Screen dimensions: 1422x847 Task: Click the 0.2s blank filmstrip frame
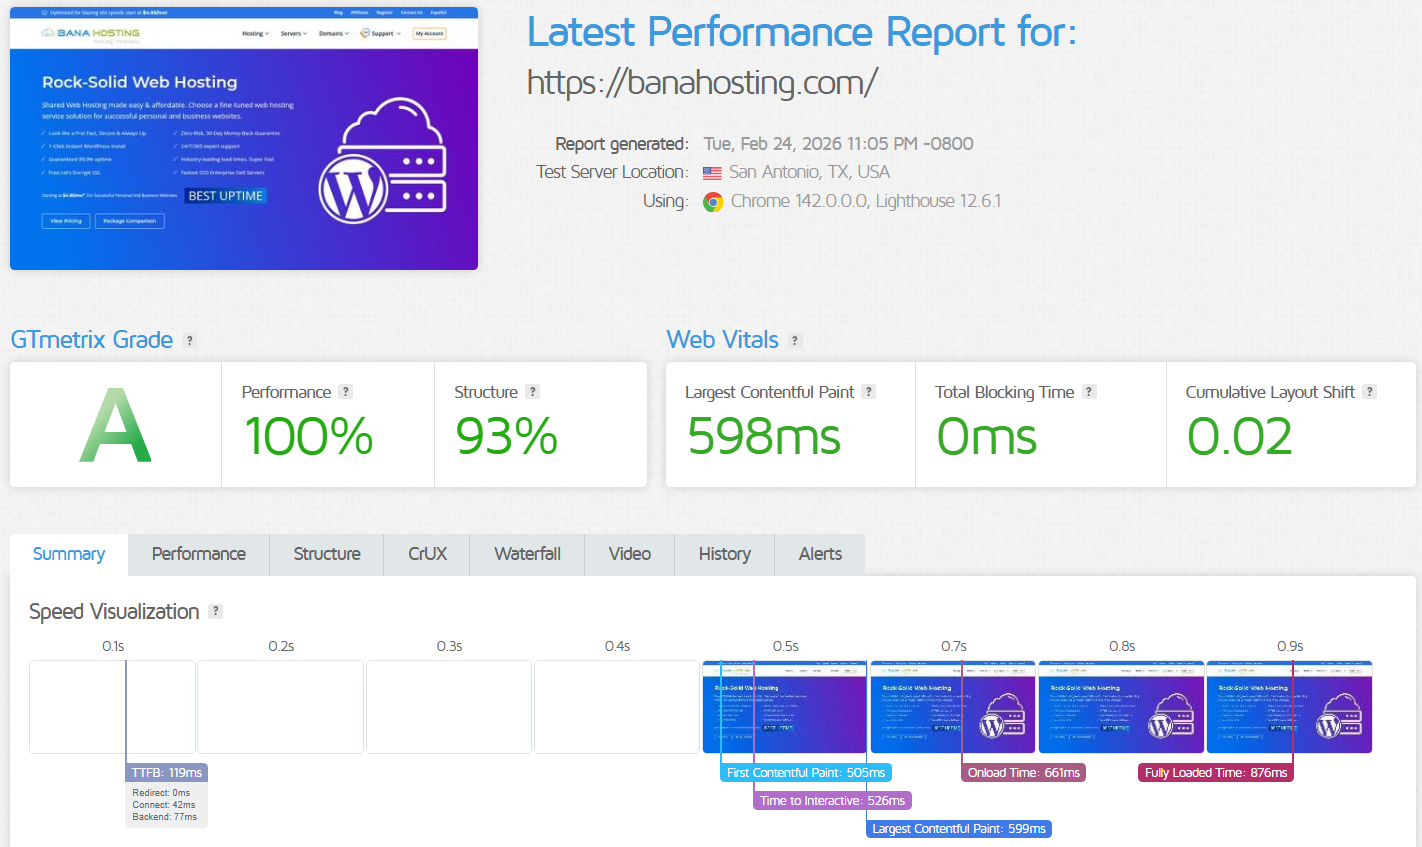point(280,707)
